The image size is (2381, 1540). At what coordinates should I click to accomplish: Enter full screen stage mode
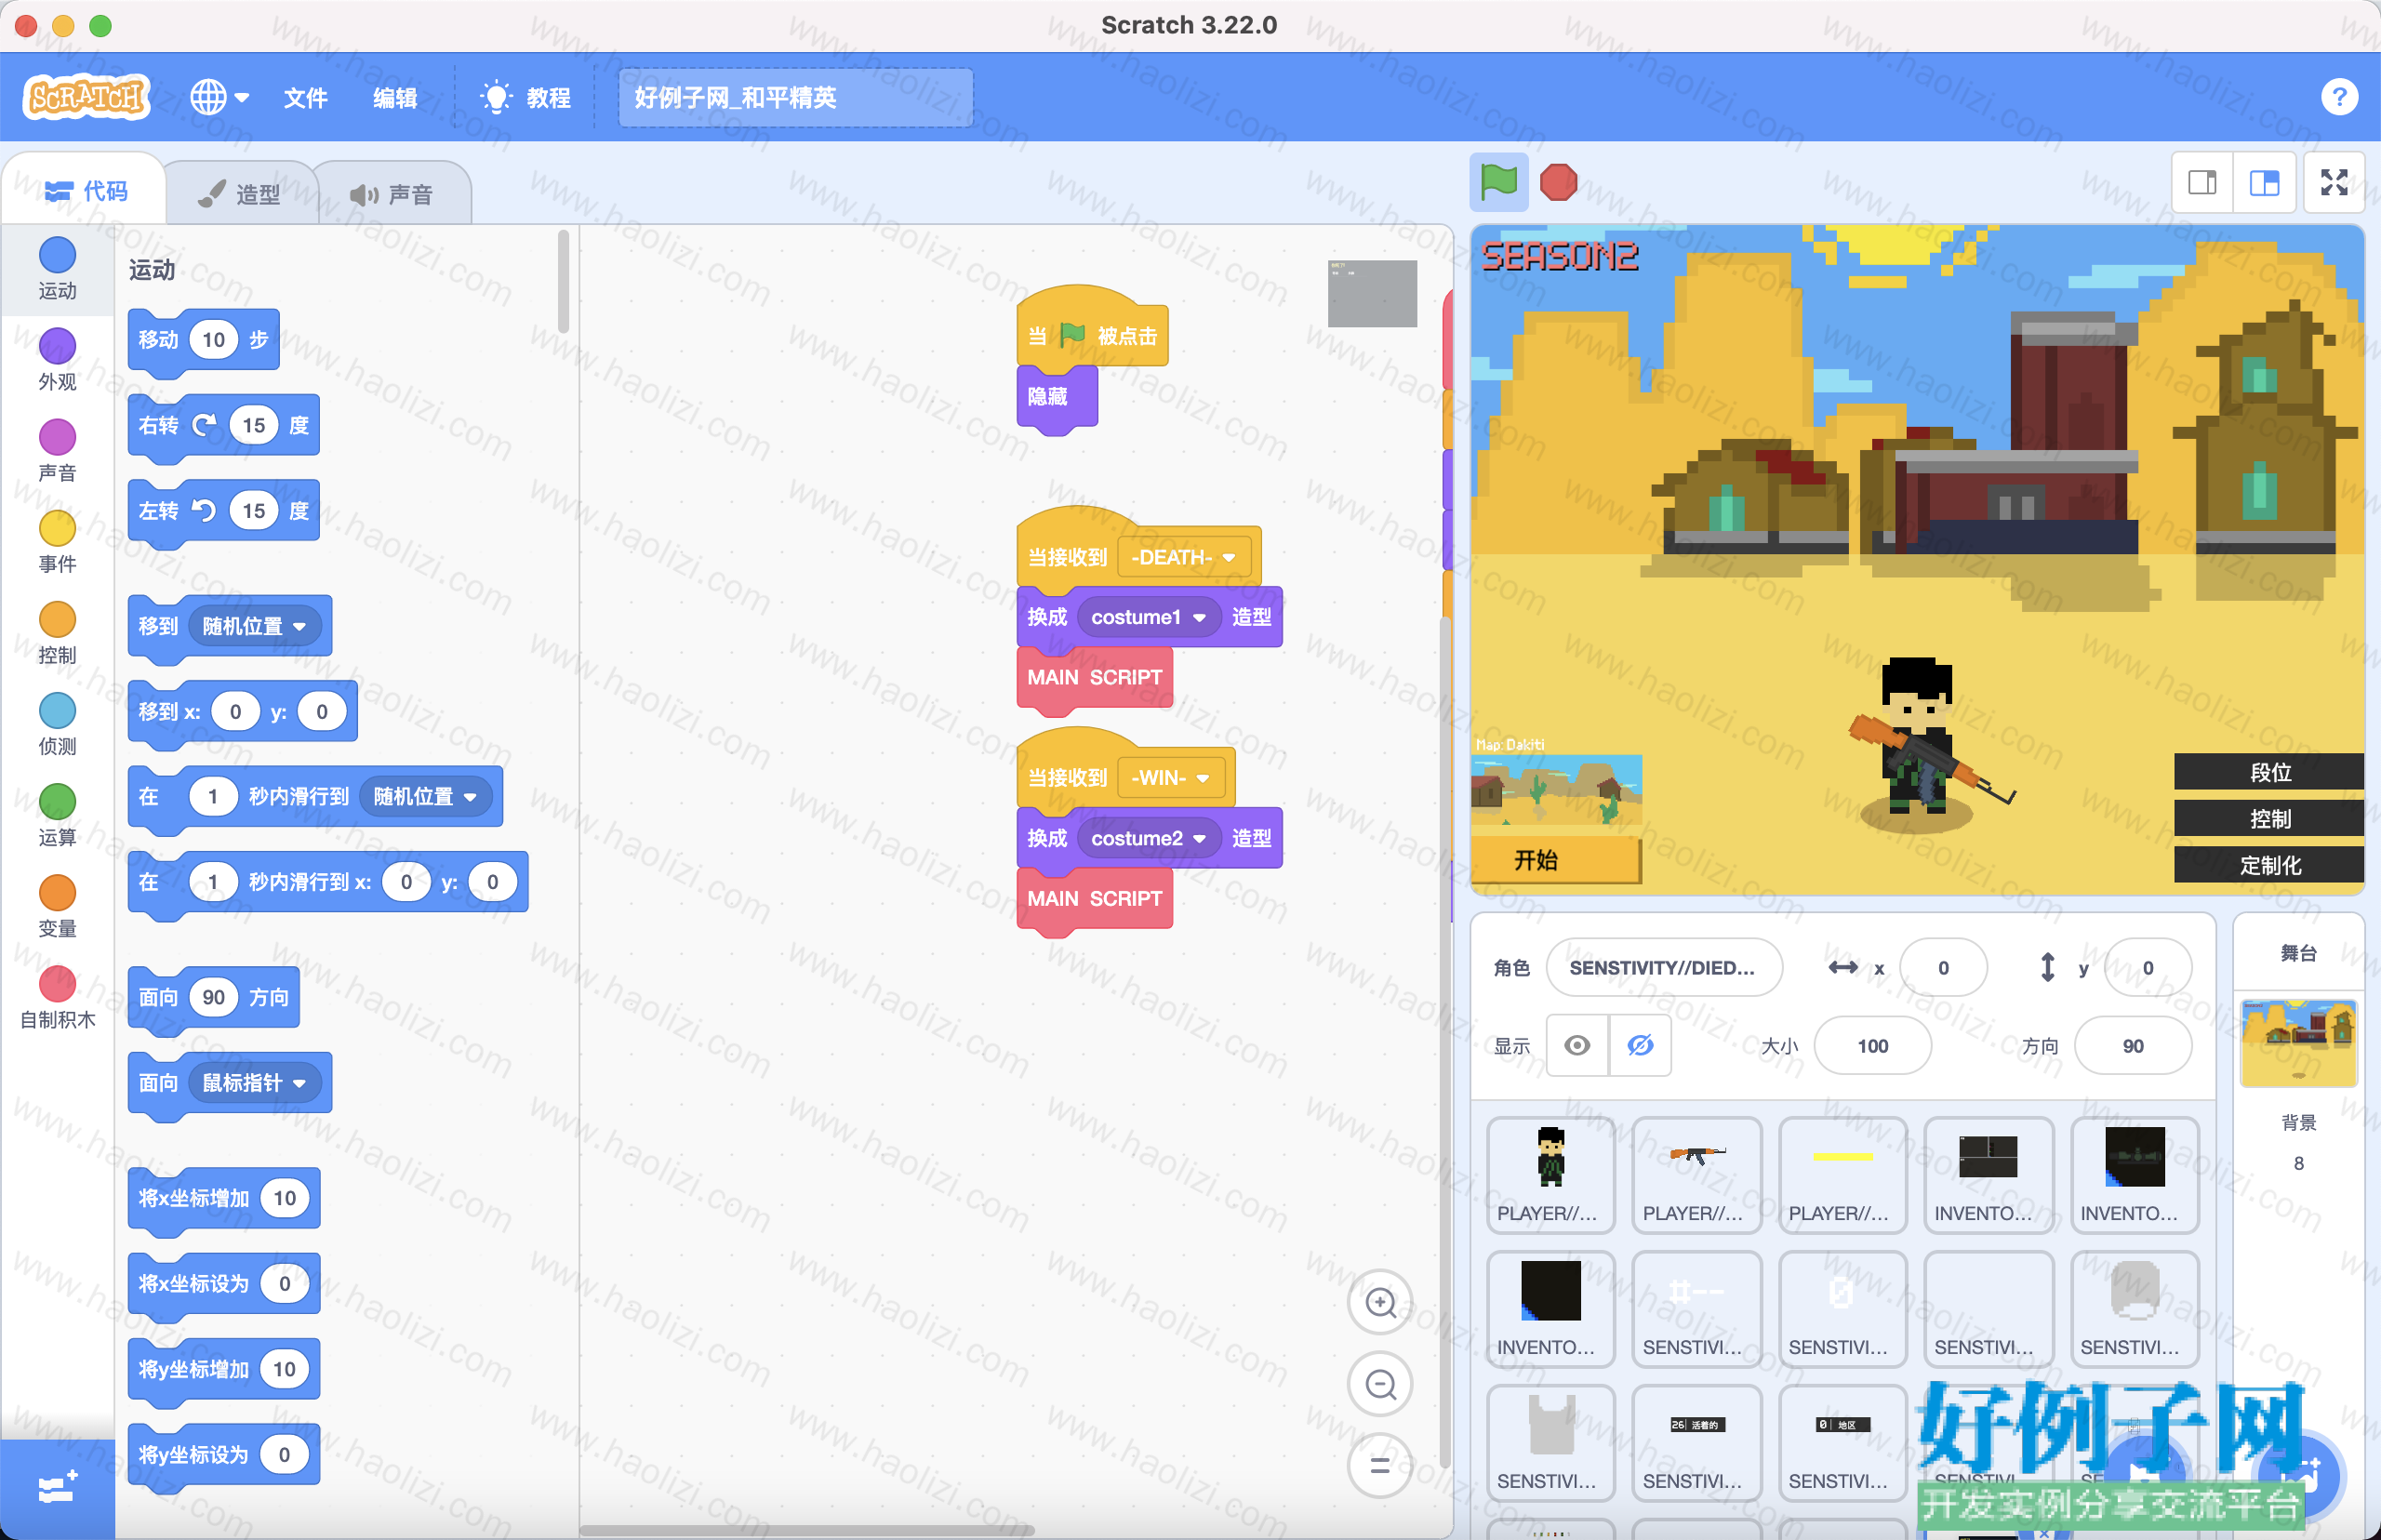[2334, 182]
